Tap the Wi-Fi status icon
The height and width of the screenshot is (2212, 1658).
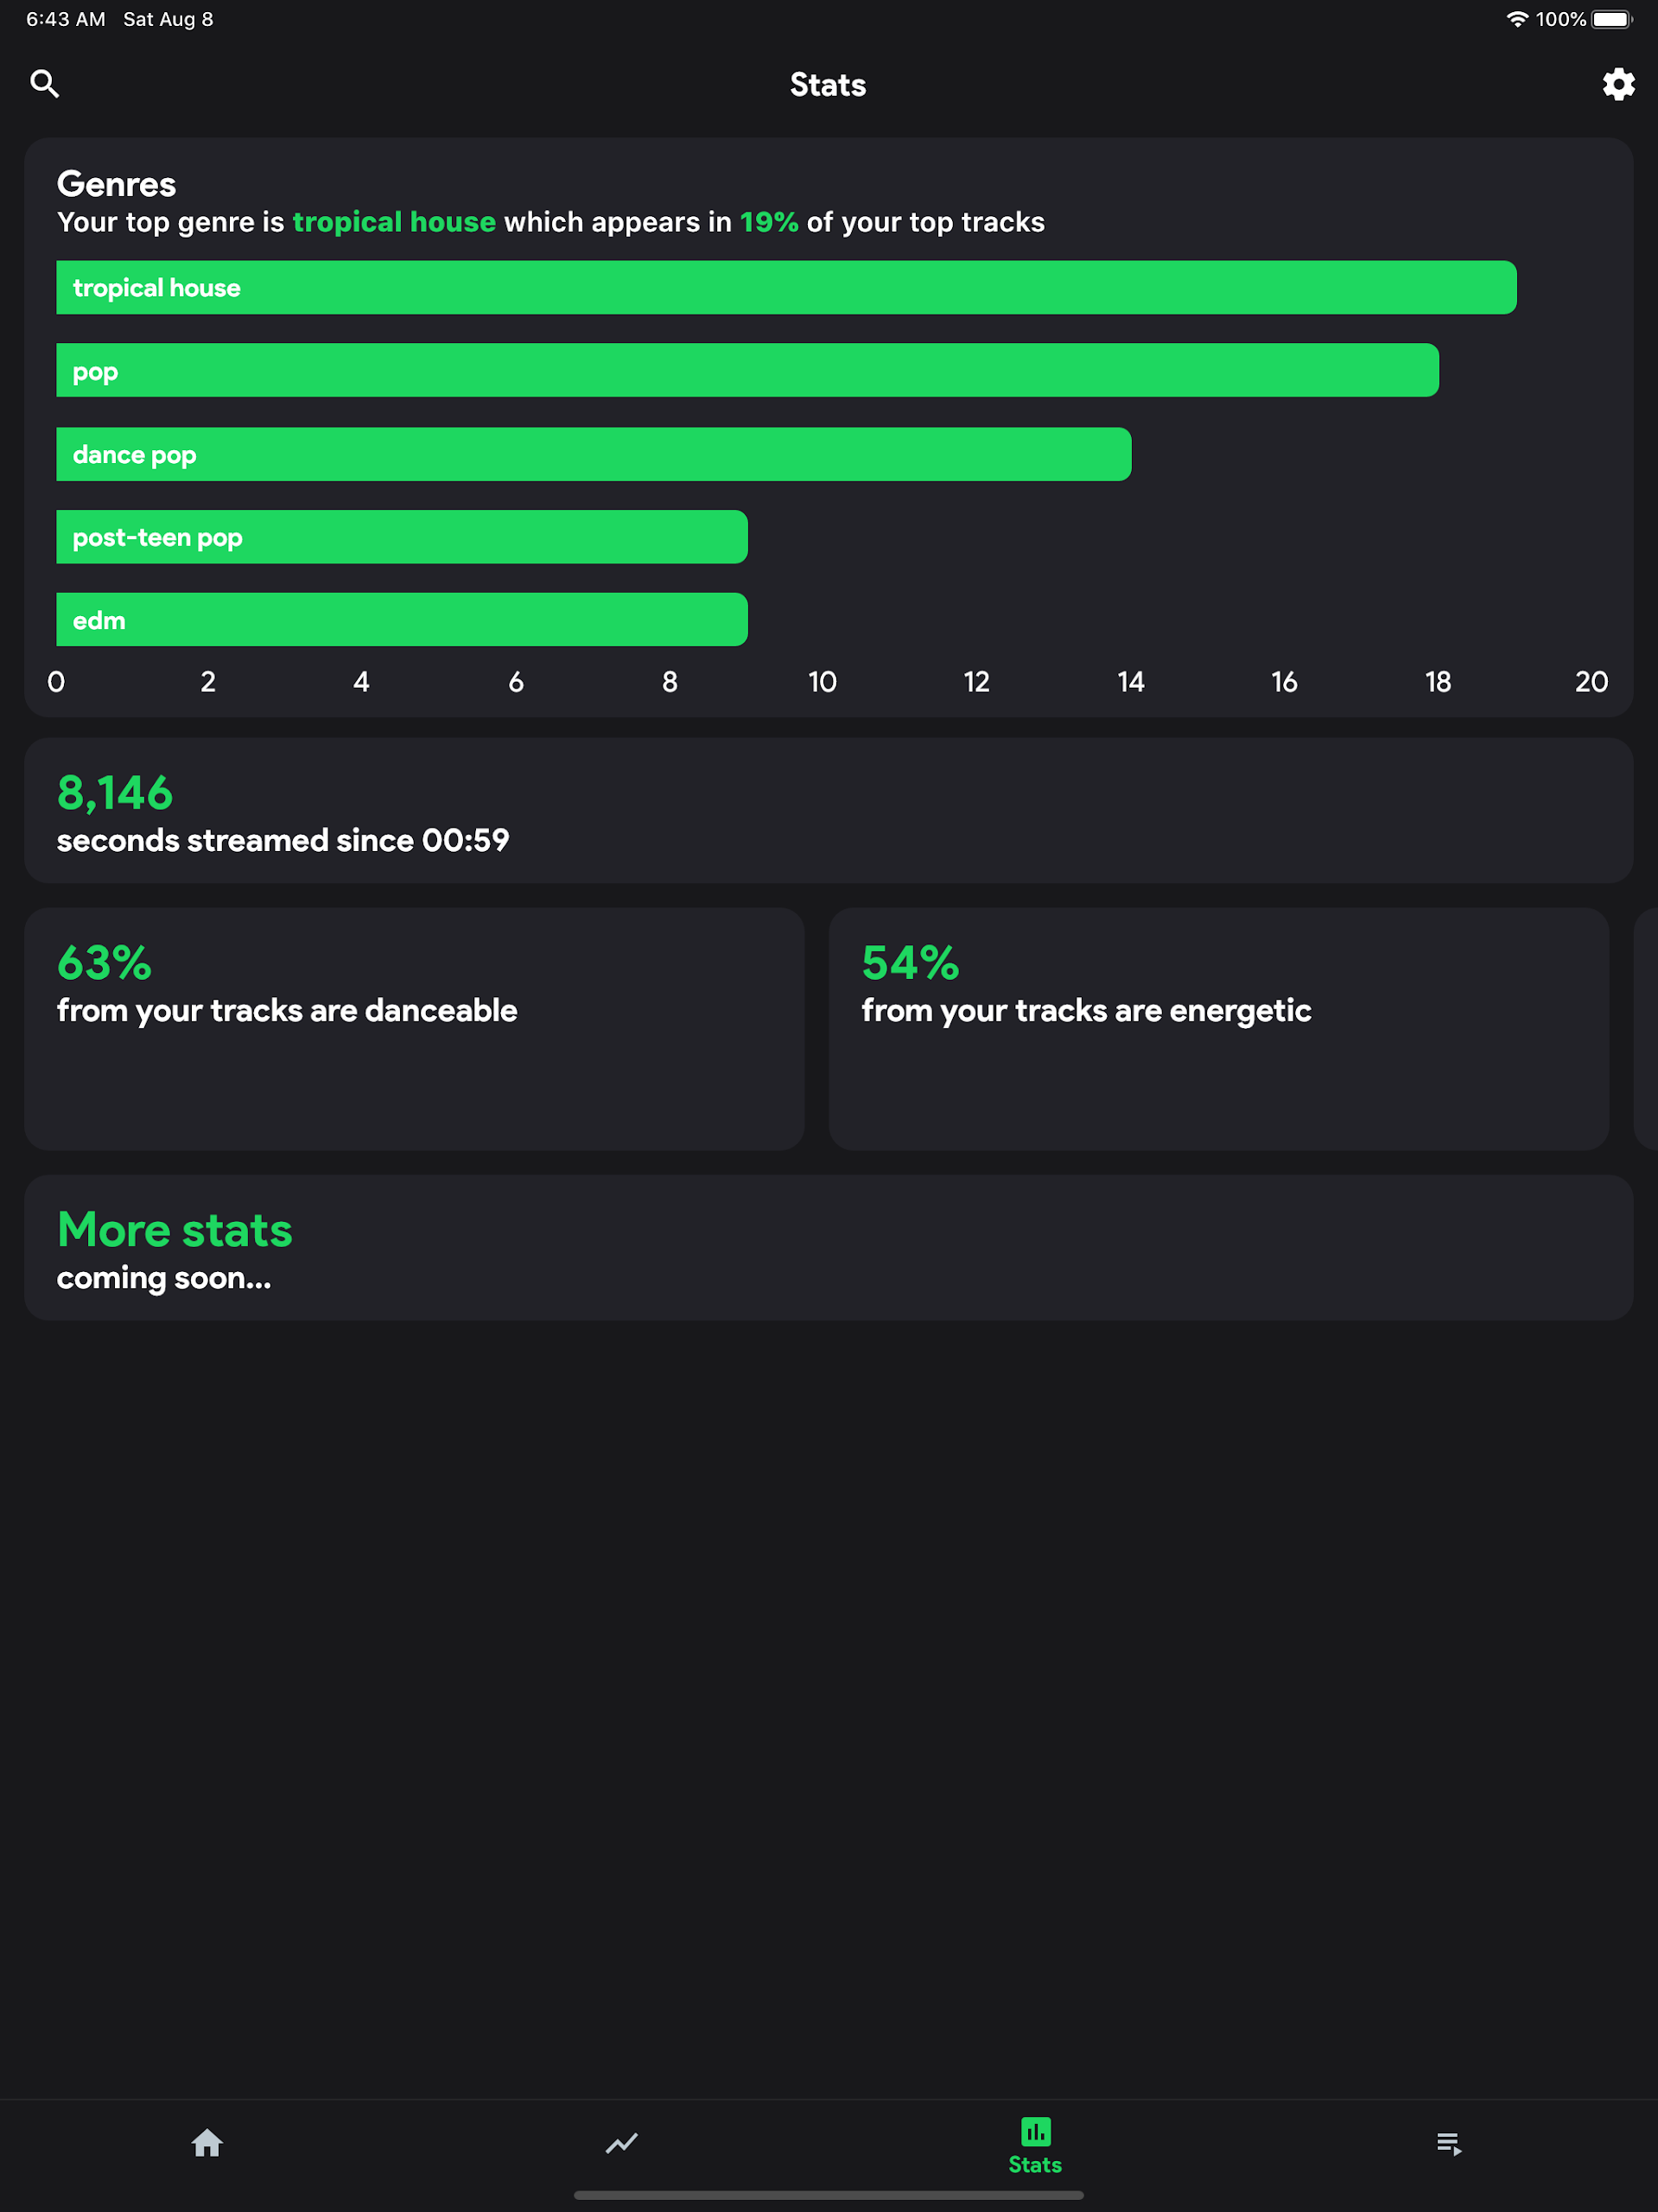pyautogui.click(x=1516, y=19)
